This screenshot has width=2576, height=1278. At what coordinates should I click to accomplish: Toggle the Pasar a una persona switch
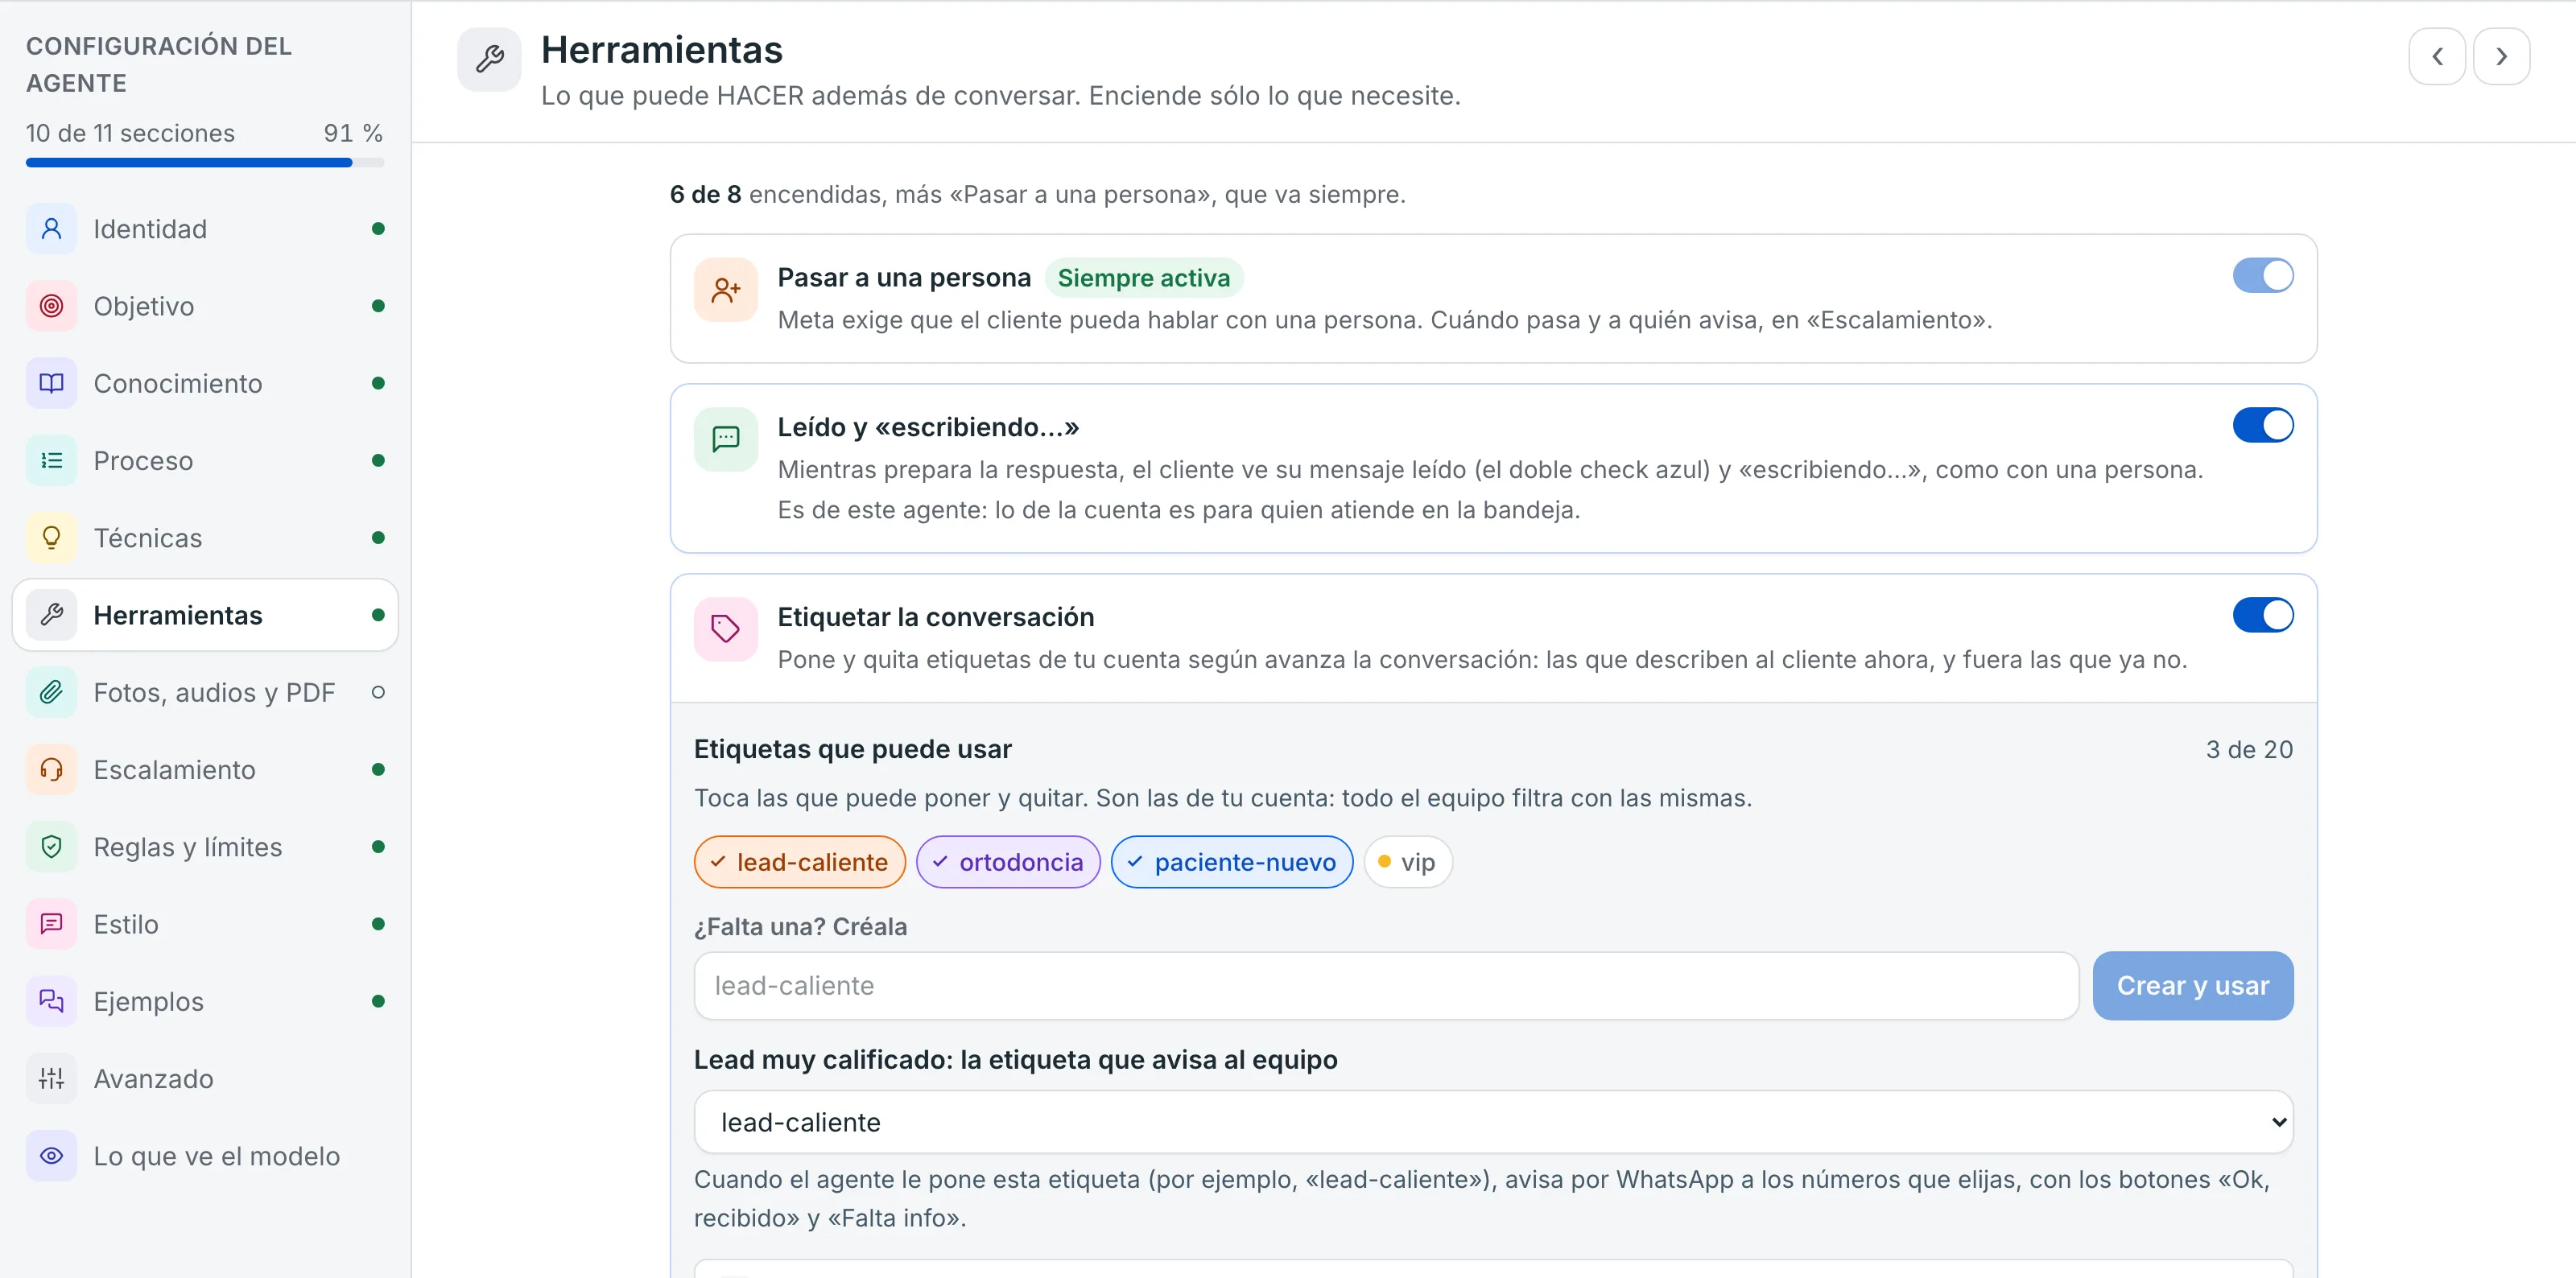pos(2262,276)
